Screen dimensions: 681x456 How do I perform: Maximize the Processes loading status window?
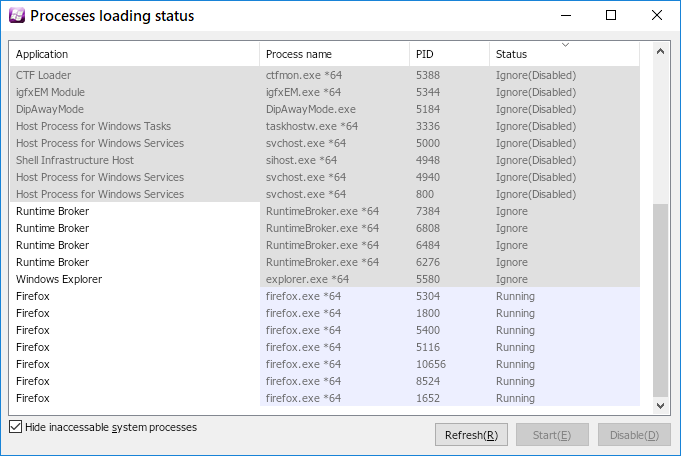tap(611, 16)
